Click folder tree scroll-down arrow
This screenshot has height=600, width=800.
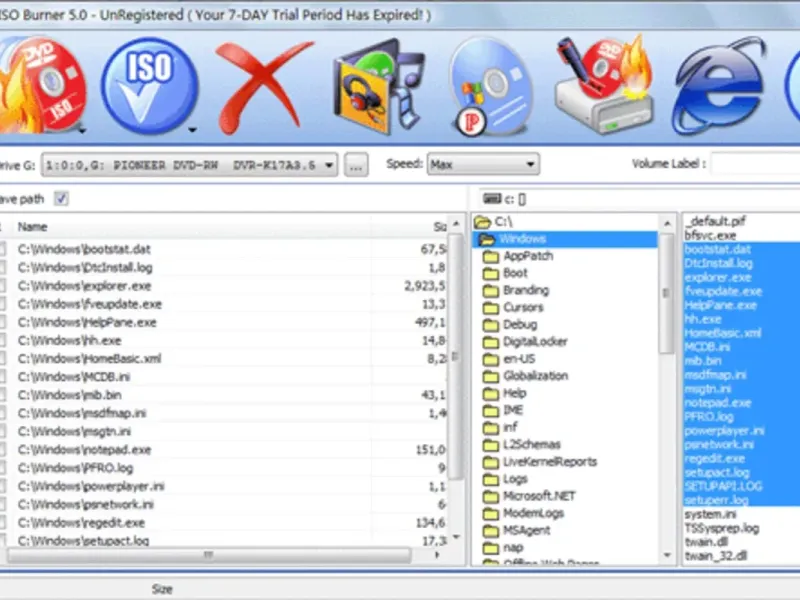point(667,555)
